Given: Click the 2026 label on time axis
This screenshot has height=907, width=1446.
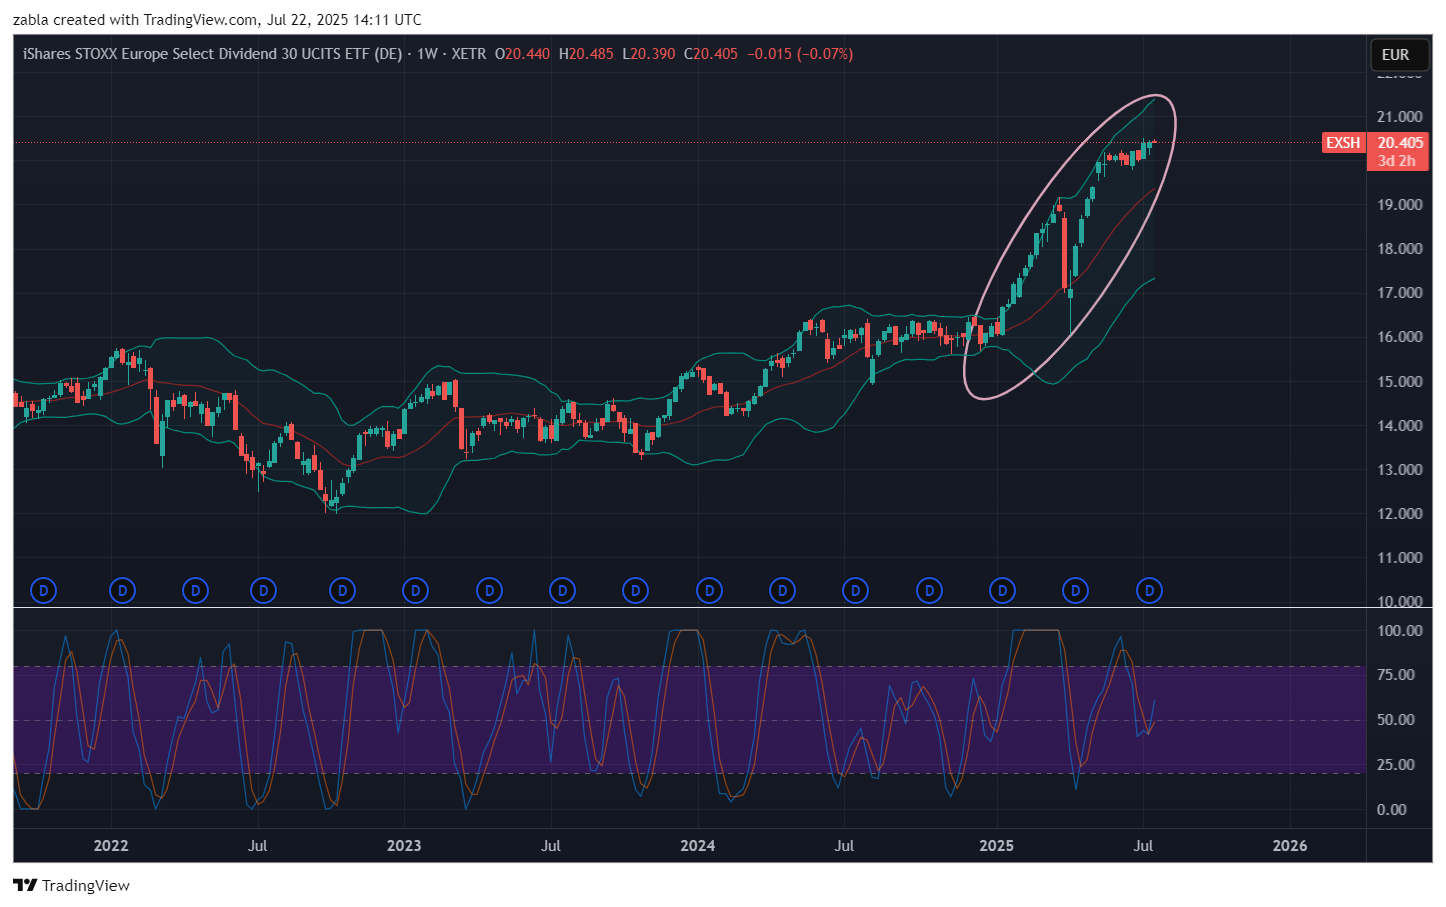Looking at the screenshot, I should point(1289,846).
